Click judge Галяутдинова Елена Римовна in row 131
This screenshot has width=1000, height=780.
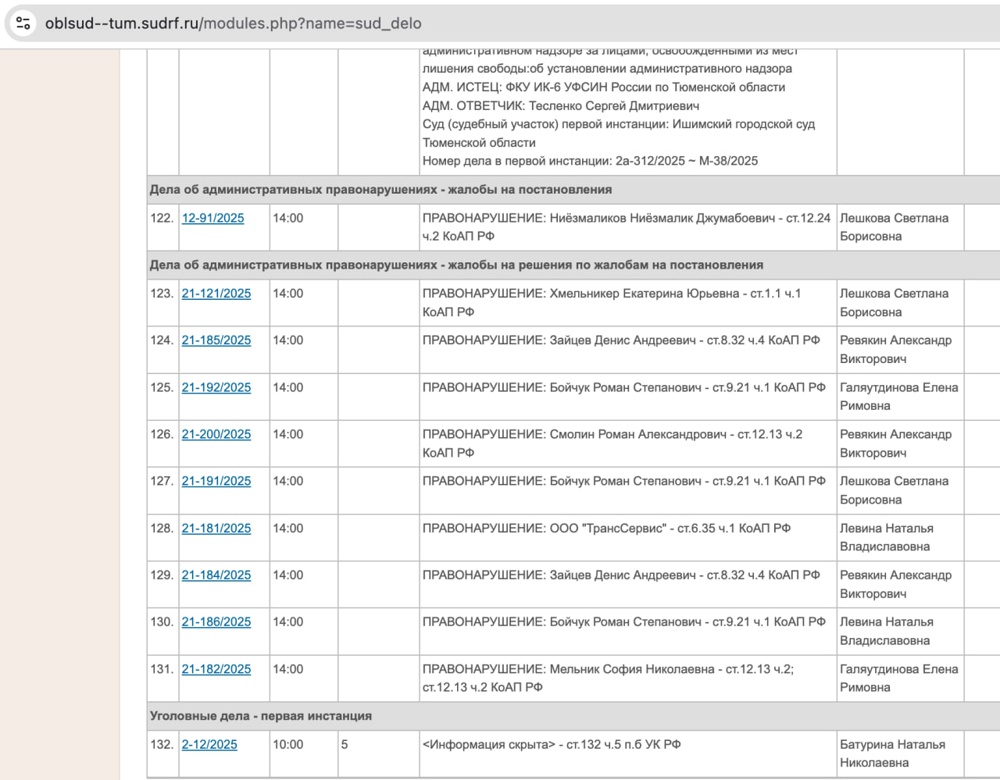coord(899,678)
